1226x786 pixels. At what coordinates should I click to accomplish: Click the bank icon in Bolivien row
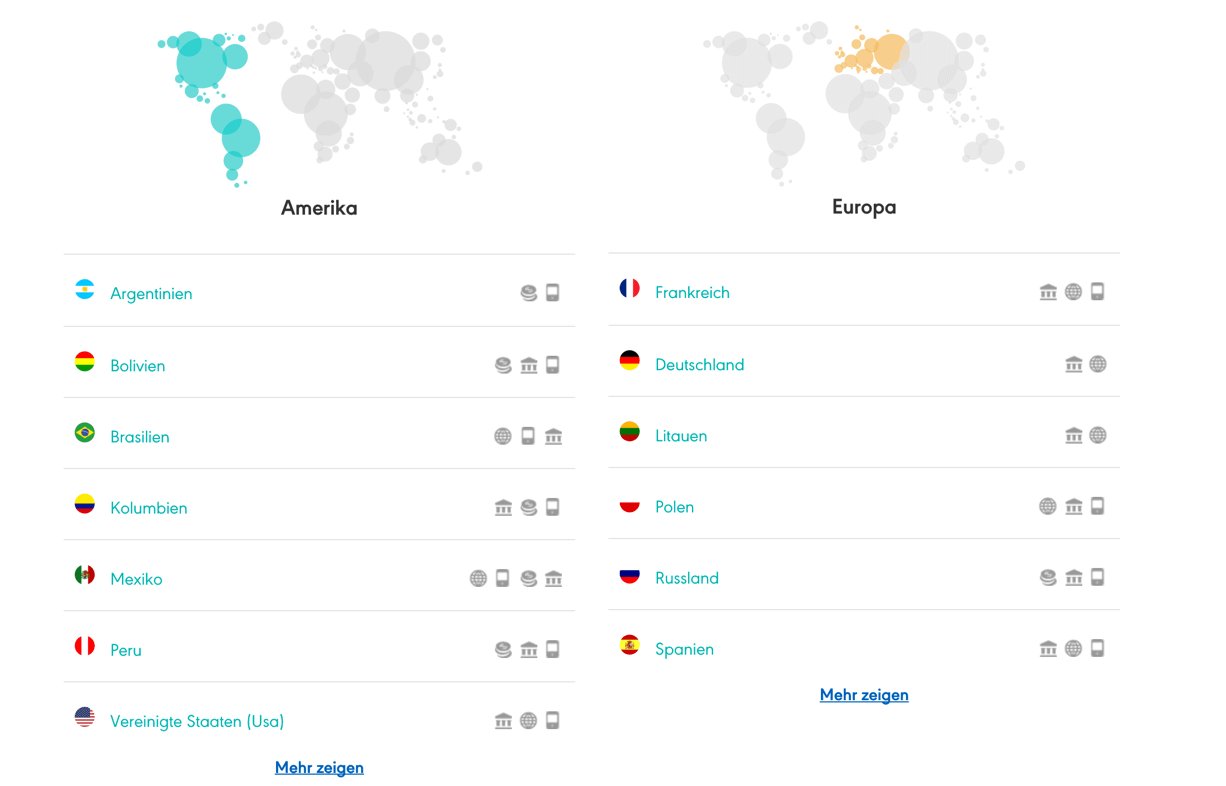(x=529, y=366)
